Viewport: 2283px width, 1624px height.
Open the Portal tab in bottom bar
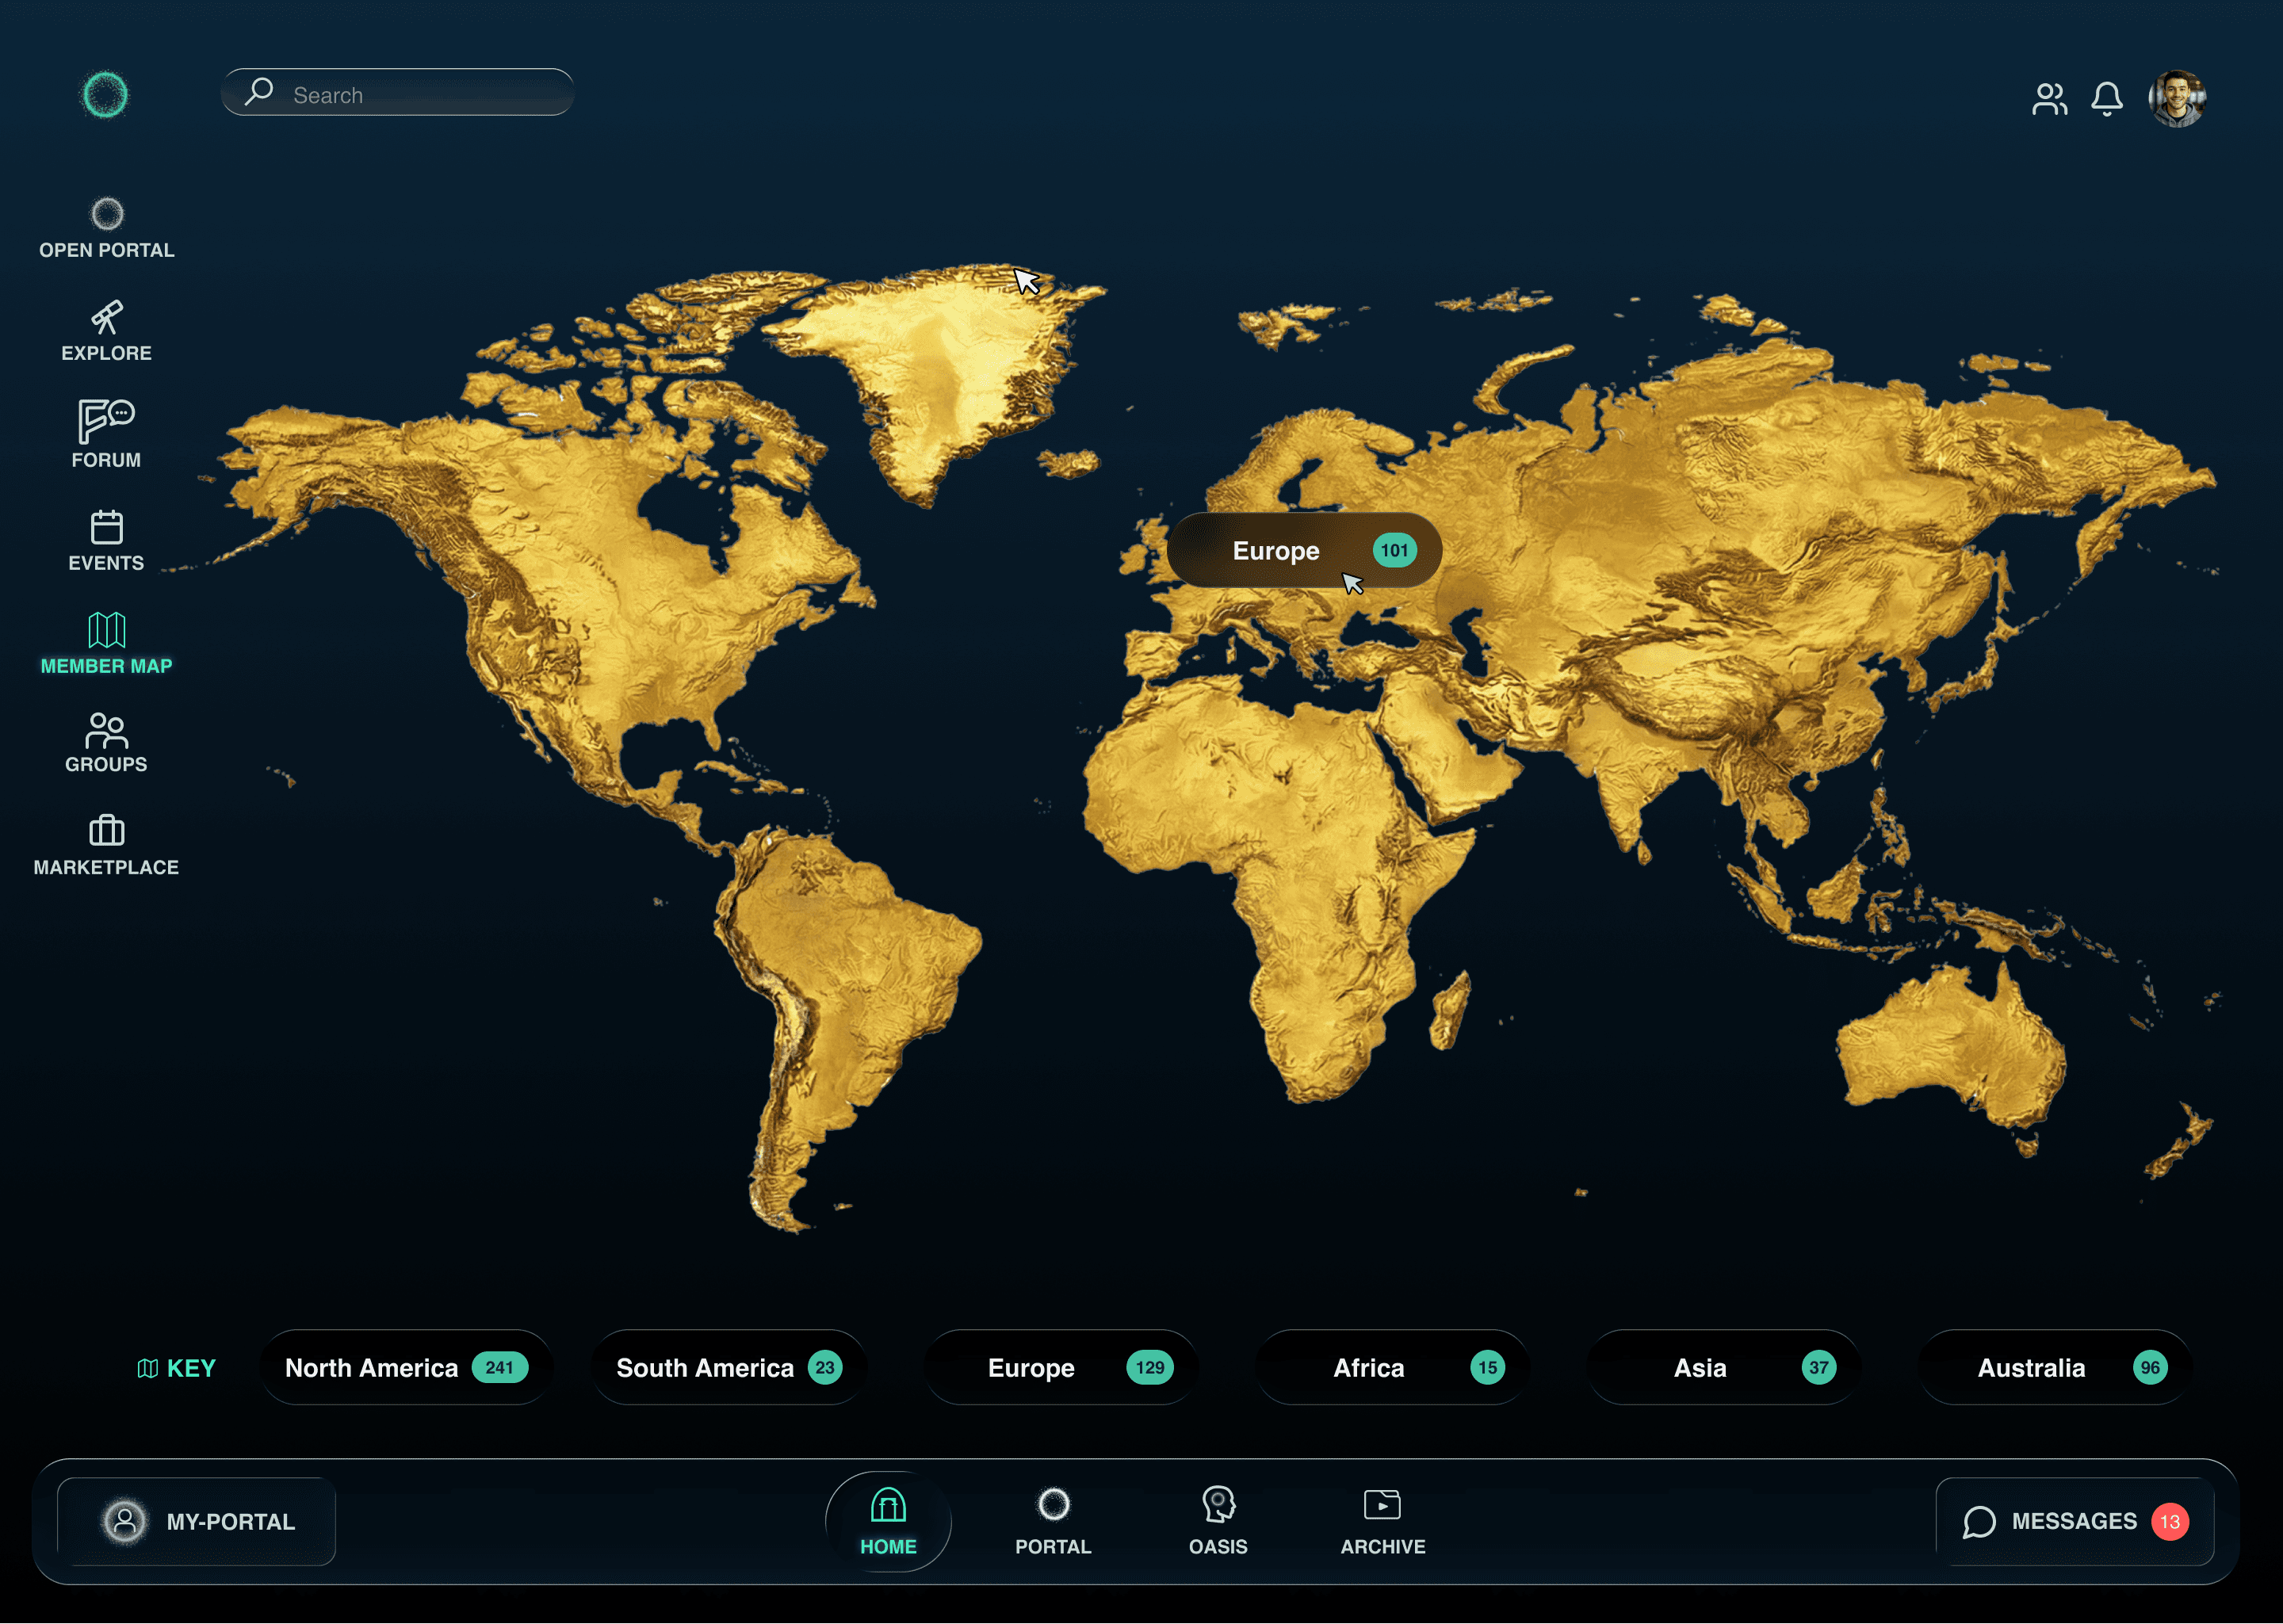pyautogui.click(x=1053, y=1520)
